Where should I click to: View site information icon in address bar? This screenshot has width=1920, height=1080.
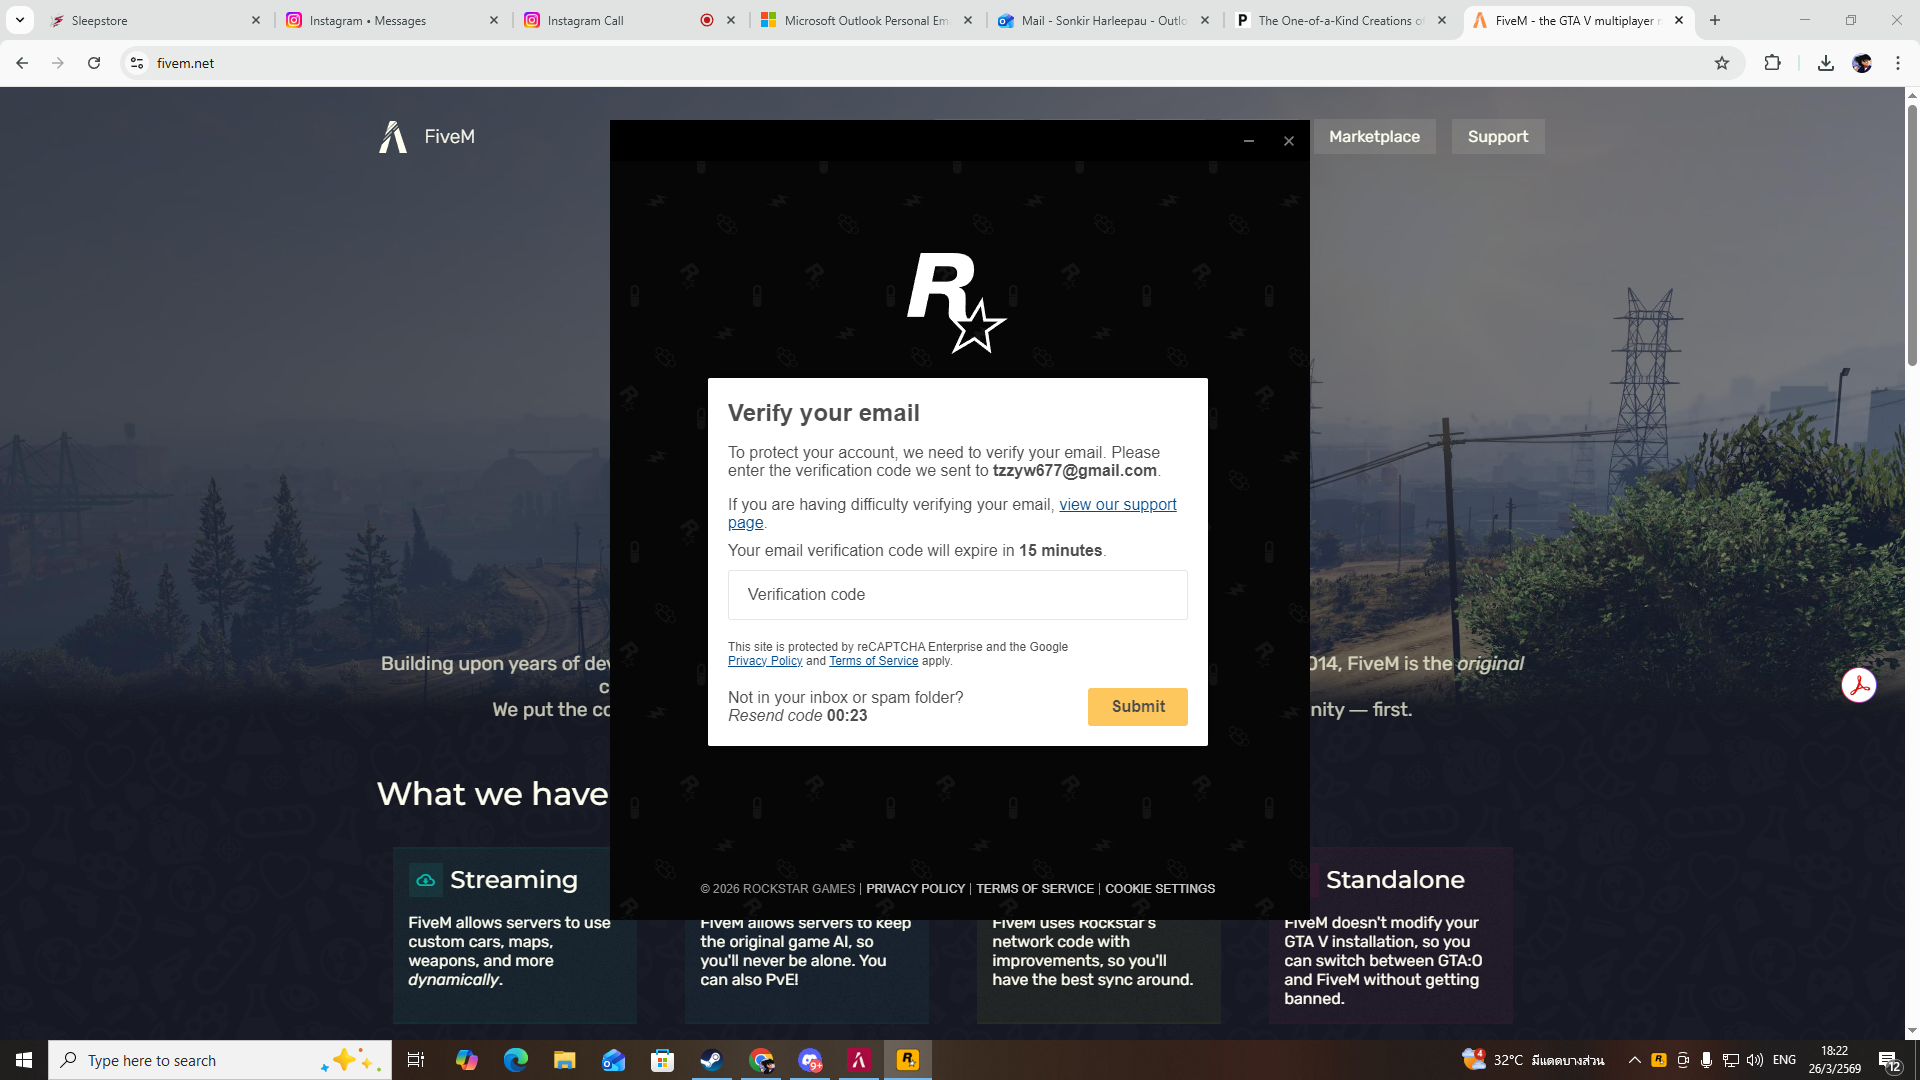(x=137, y=63)
